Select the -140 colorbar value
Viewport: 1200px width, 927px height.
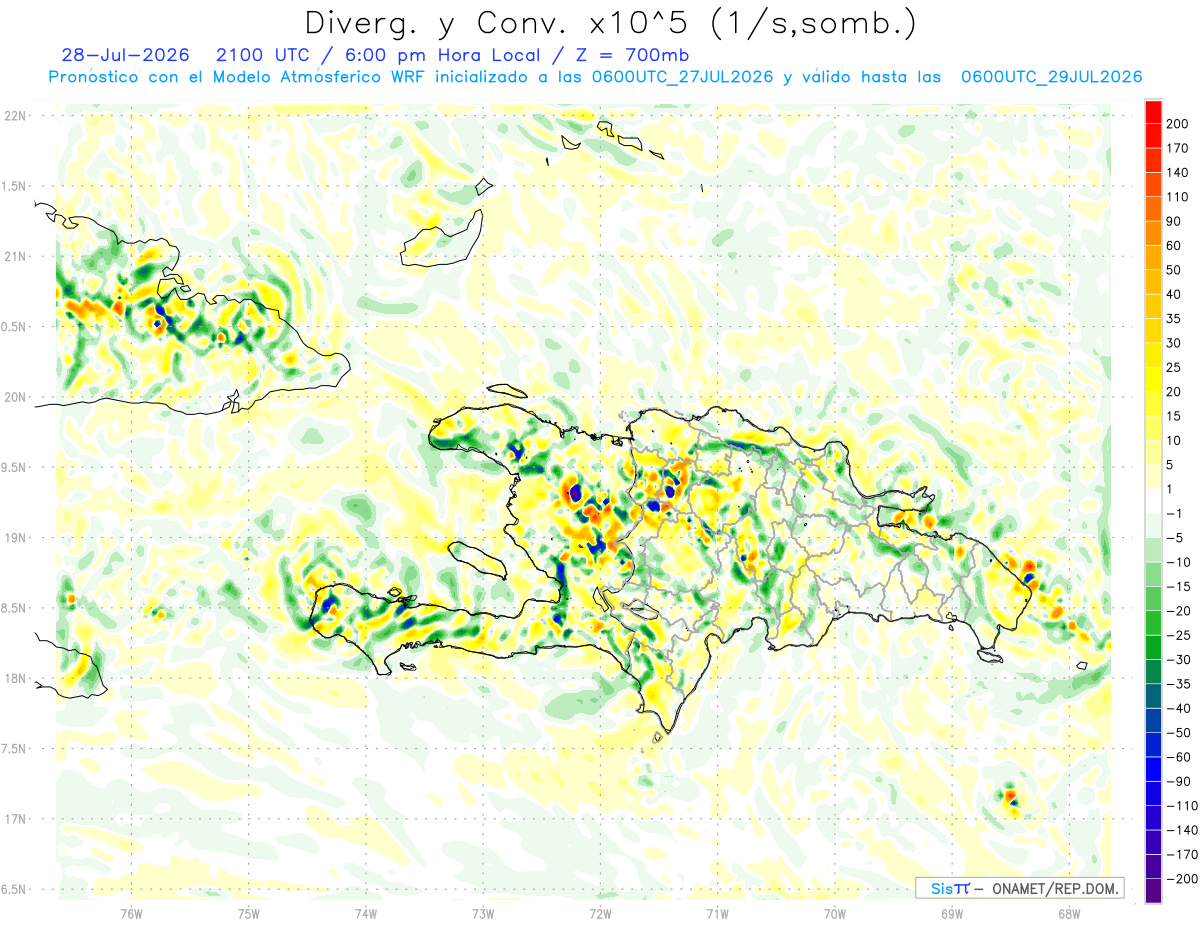[1181, 832]
